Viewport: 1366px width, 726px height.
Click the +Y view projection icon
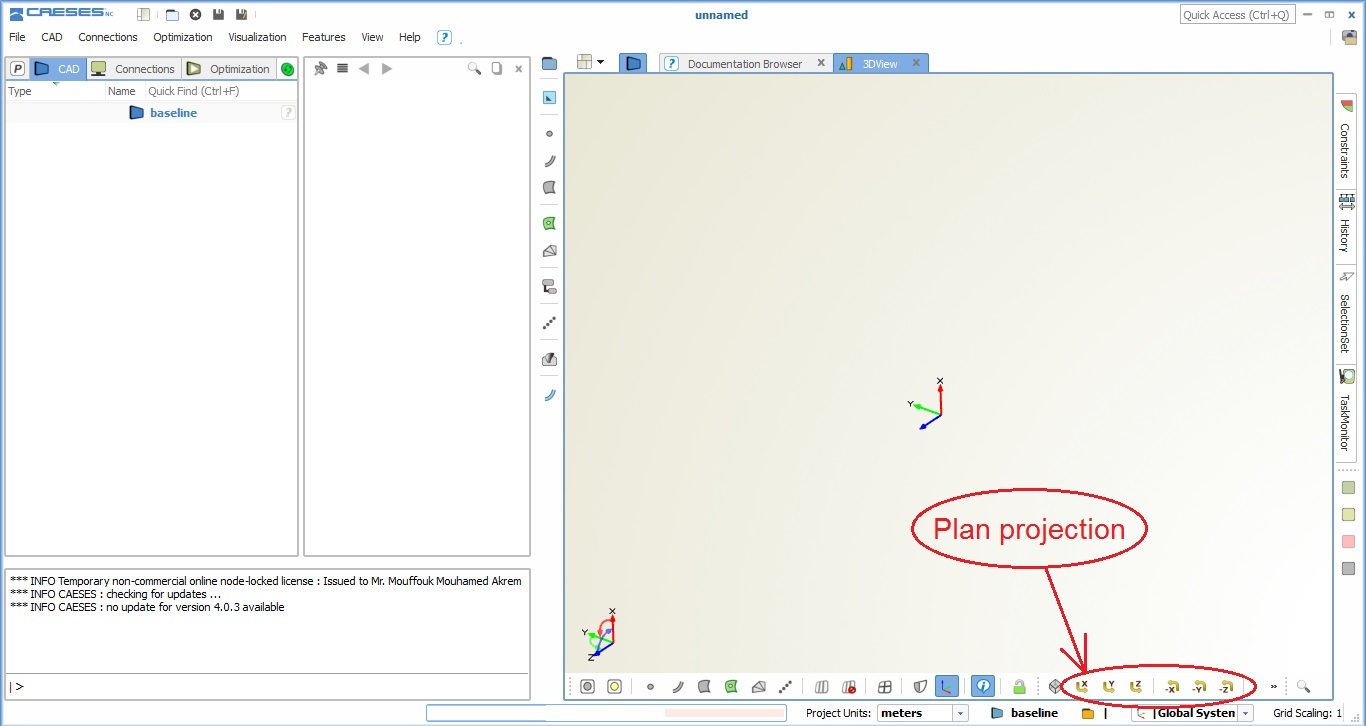tap(1109, 687)
